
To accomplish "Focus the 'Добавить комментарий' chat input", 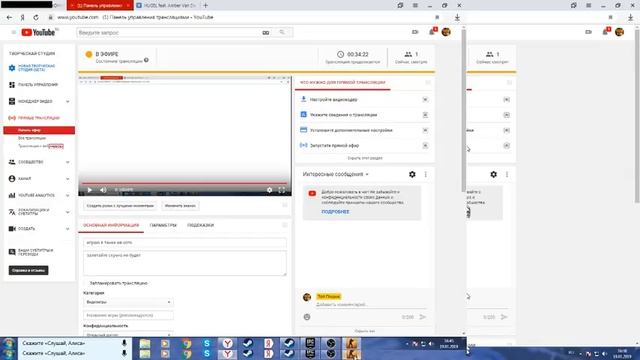I will click(x=371, y=304).
